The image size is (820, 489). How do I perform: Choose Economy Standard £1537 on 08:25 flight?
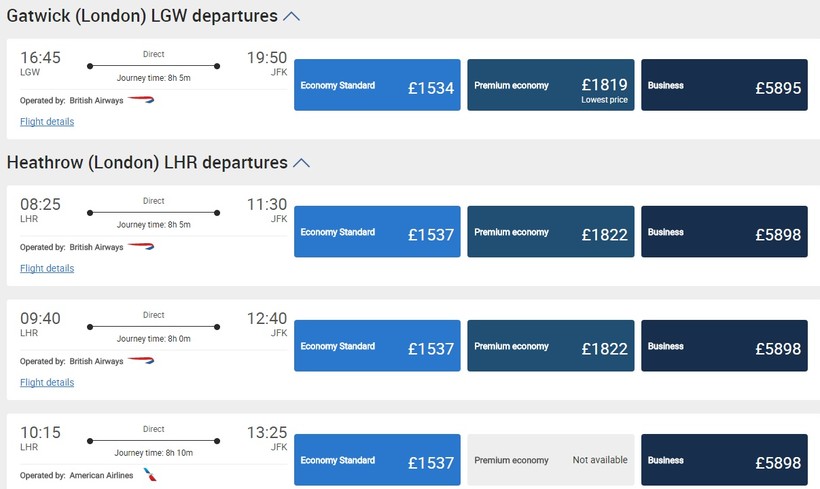377,232
